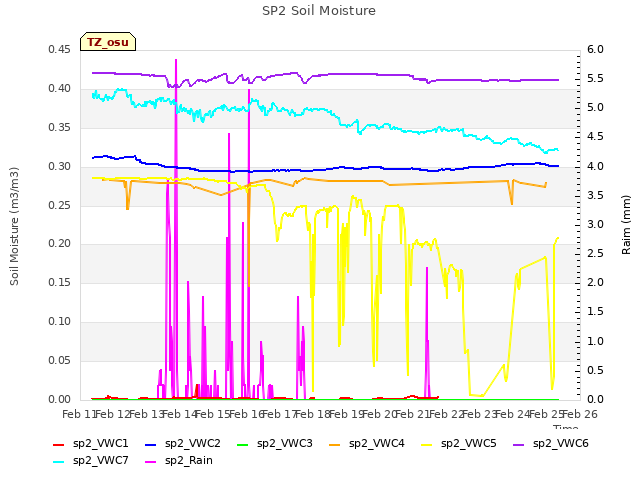Screen dimensions: 640x480
Task: Click the 0.20 left axis tick label
Action: point(59,244)
